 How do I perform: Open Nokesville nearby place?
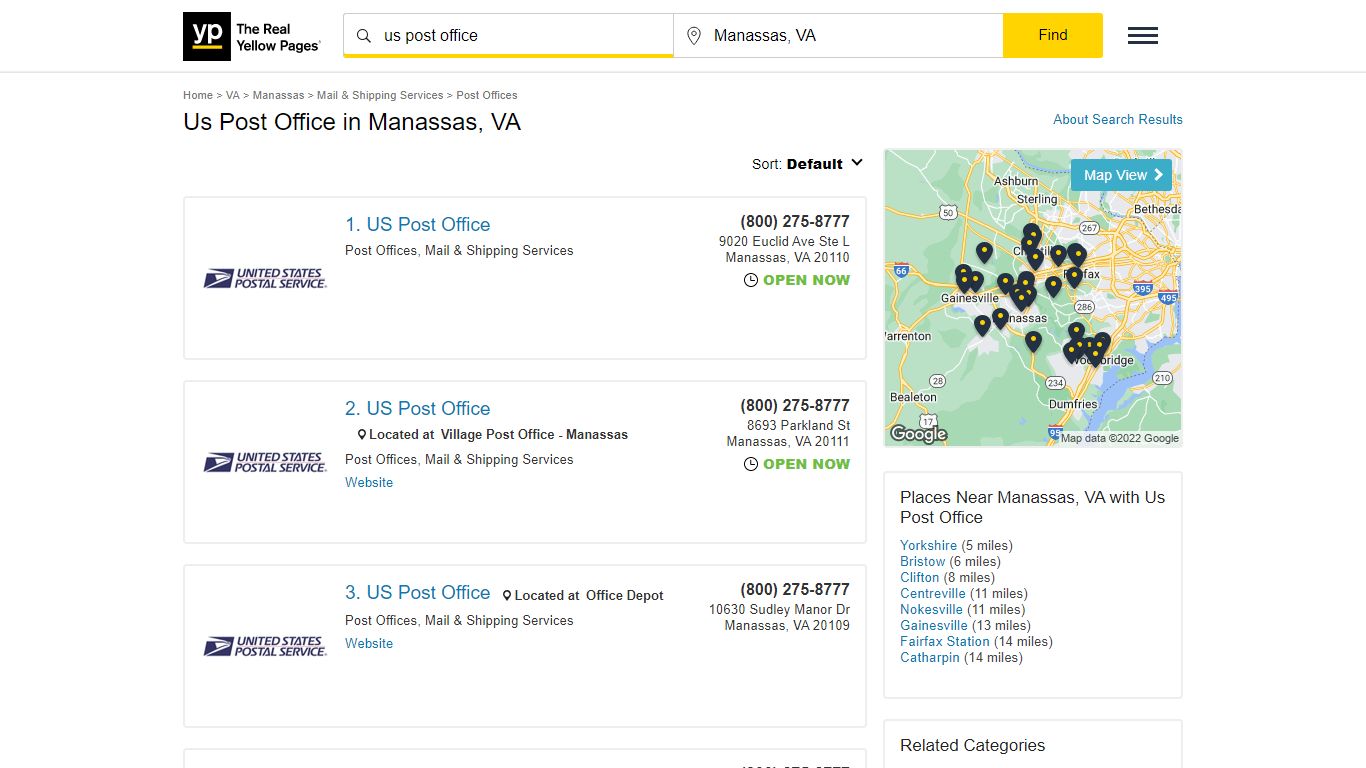[931, 609]
